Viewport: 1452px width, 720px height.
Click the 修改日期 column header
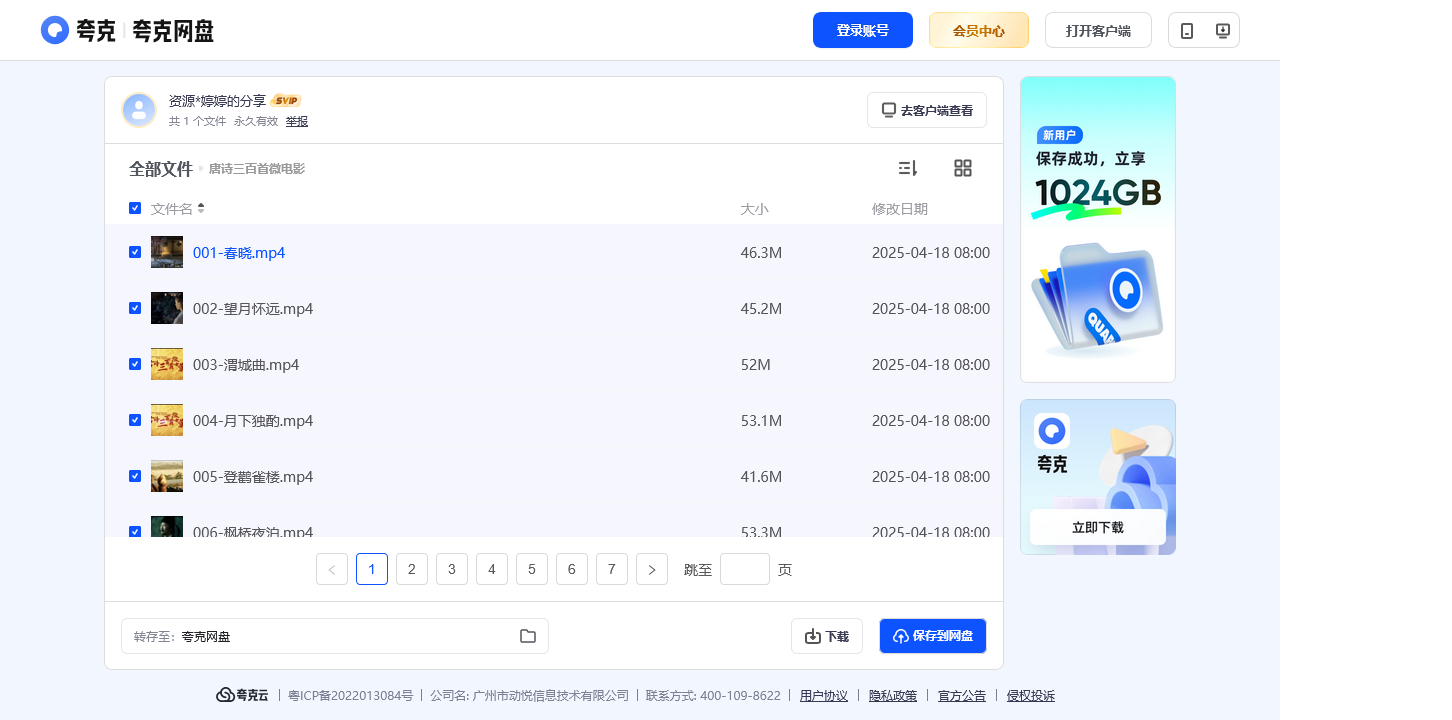(900, 209)
